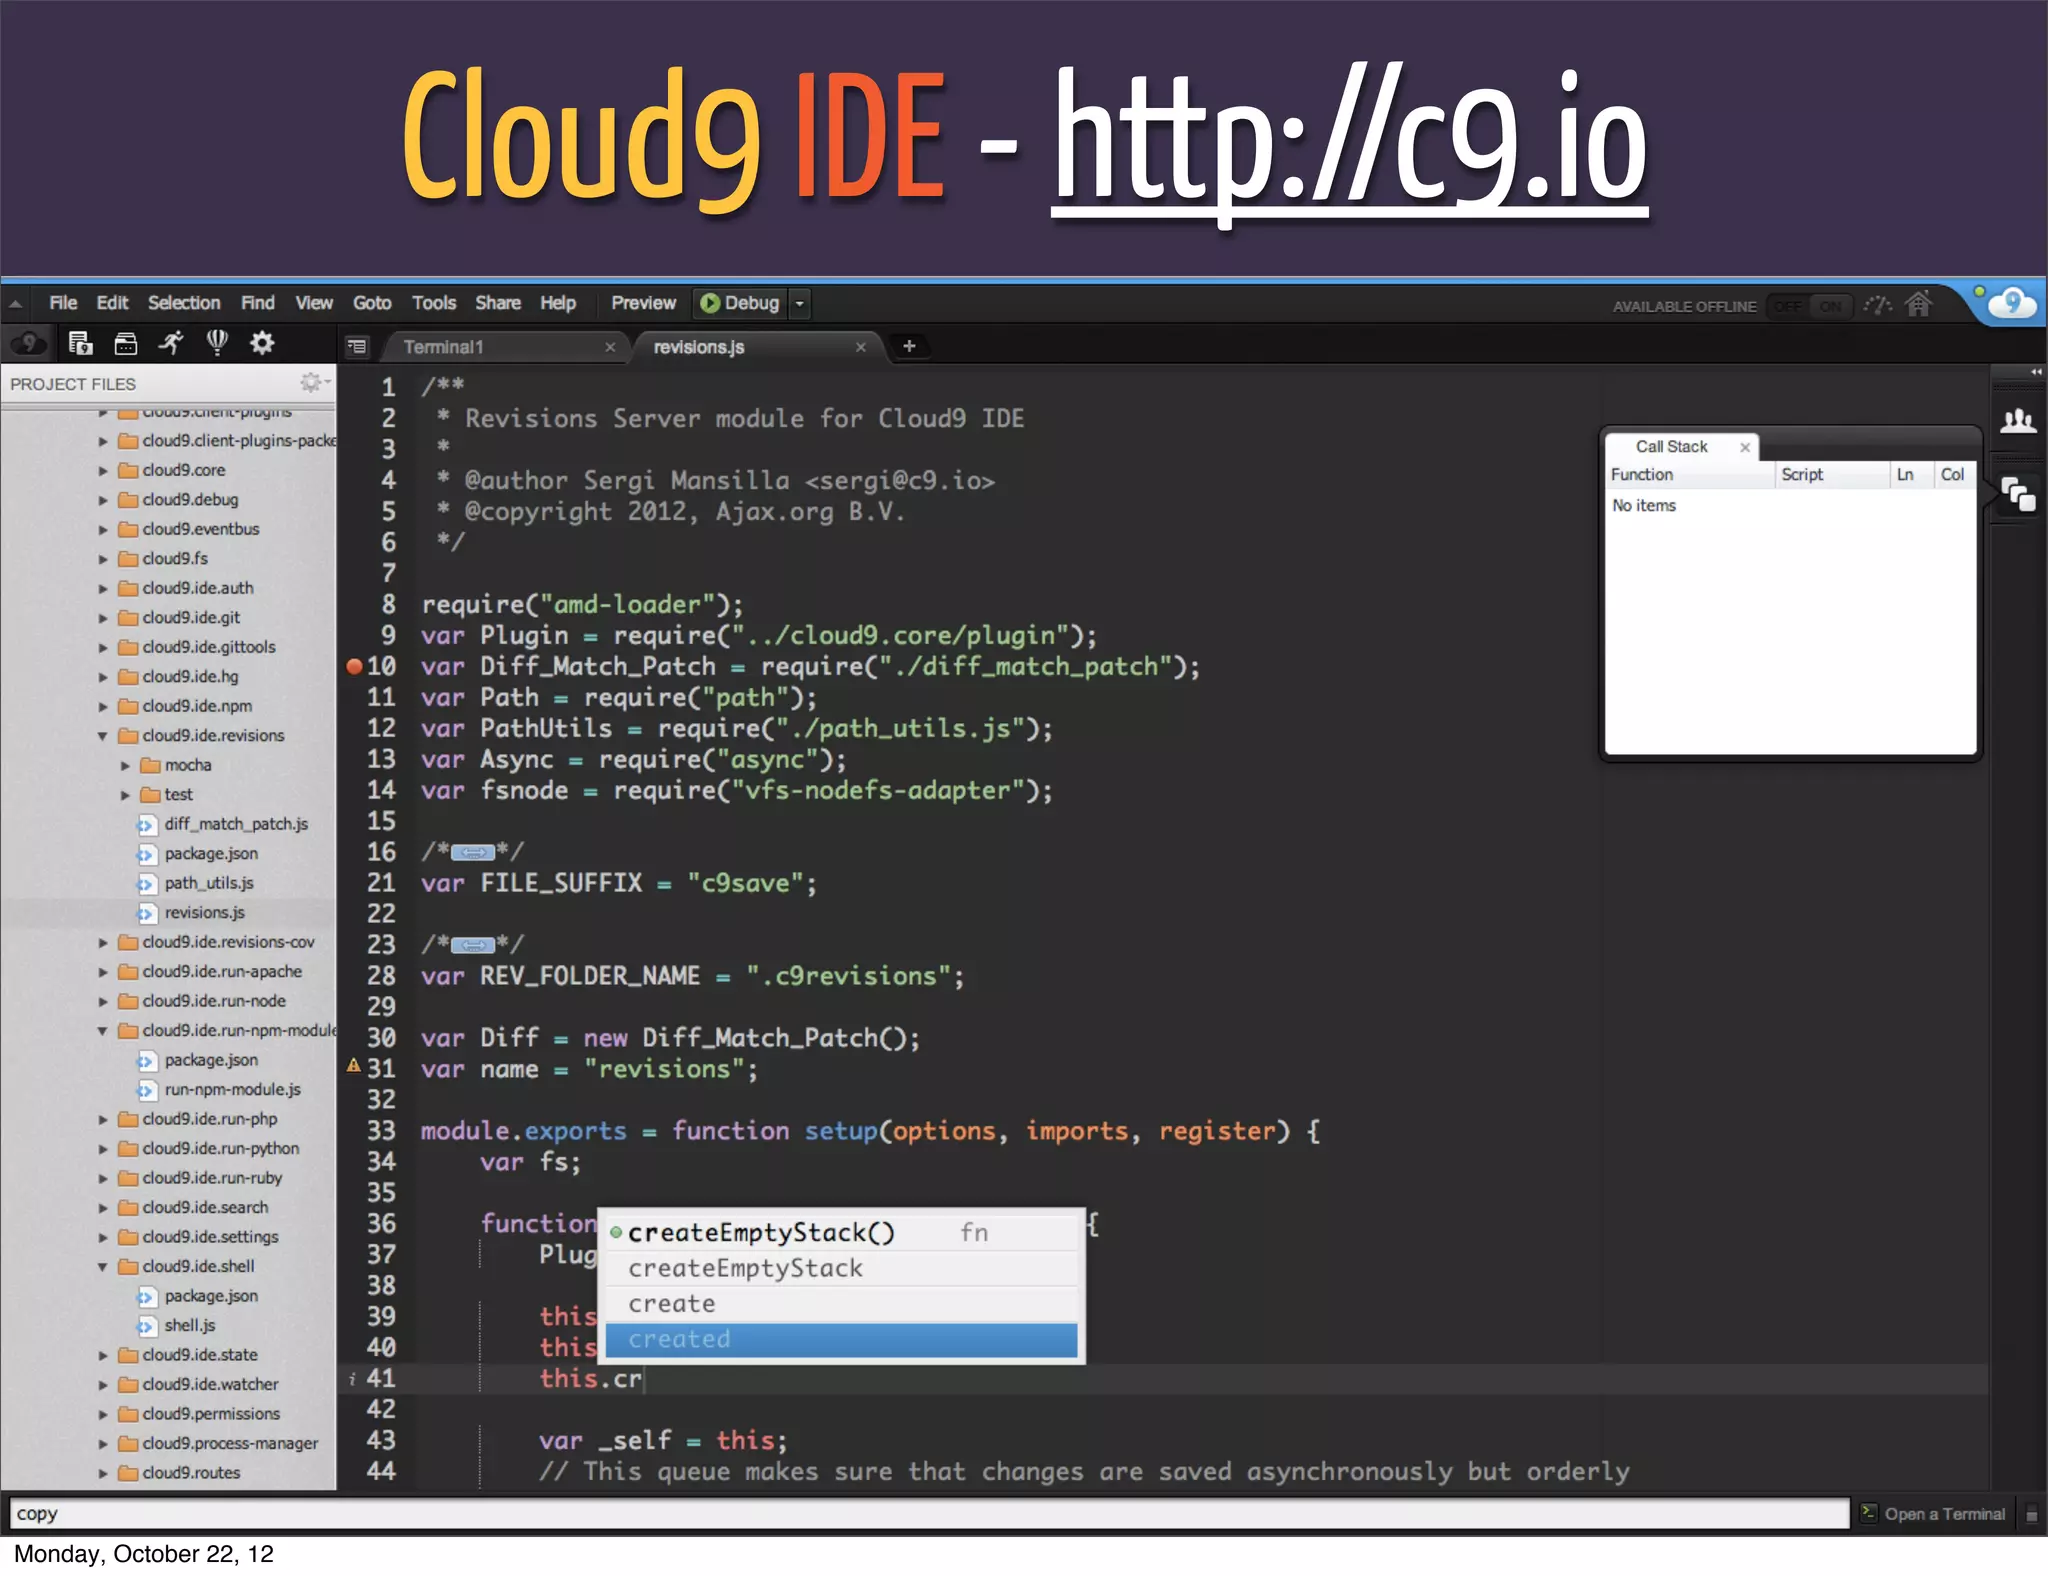Click the house dashboard icon
Viewport: 2048px width, 1576px height.
click(1918, 305)
